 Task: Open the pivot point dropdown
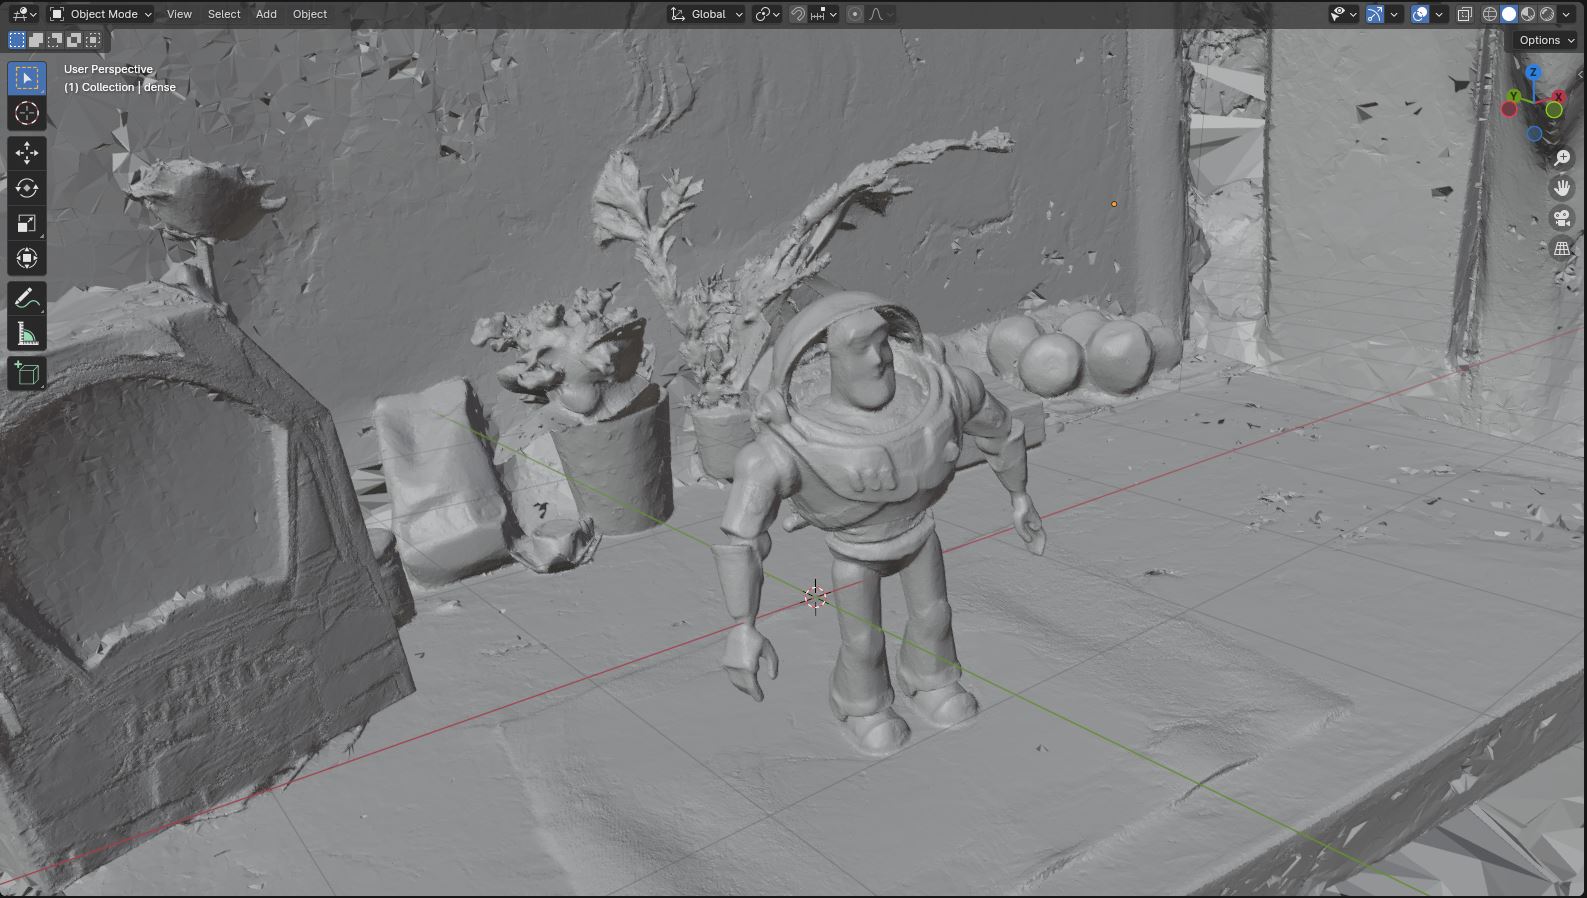pyautogui.click(x=767, y=14)
